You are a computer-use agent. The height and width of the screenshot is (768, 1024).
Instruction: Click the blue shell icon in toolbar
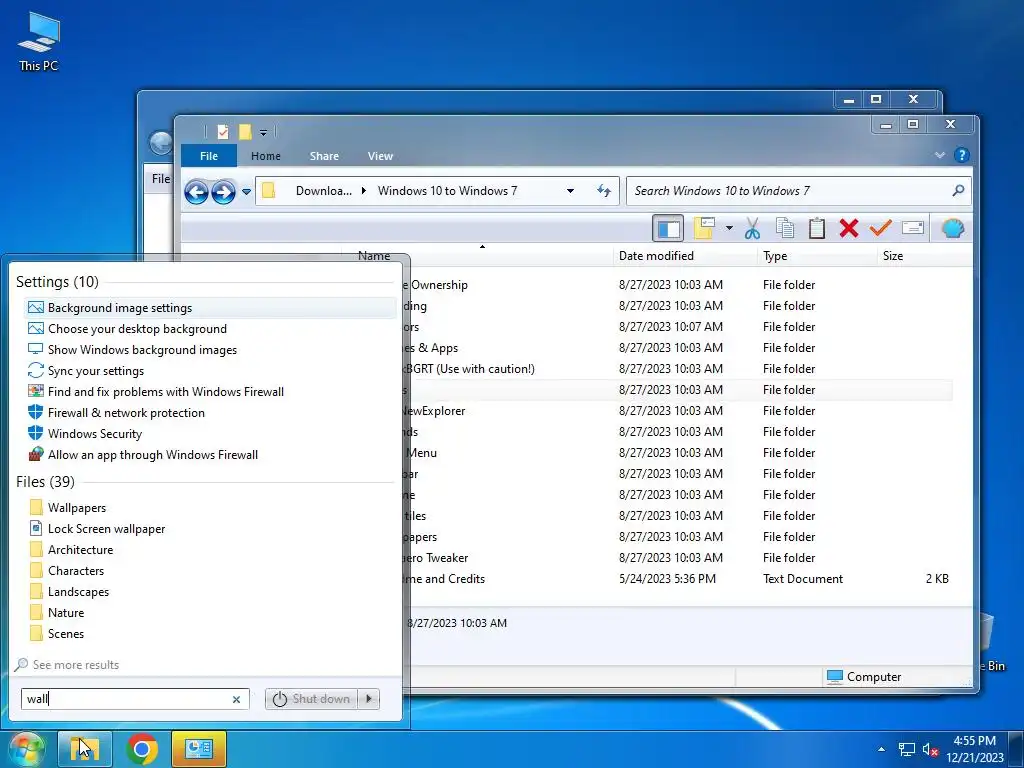(x=952, y=229)
